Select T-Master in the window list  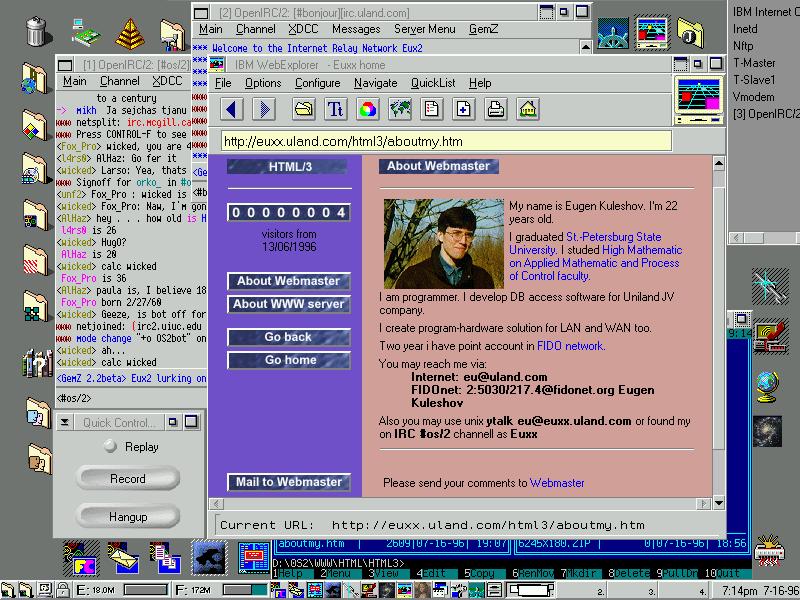pyautogui.click(x=754, y=63)
